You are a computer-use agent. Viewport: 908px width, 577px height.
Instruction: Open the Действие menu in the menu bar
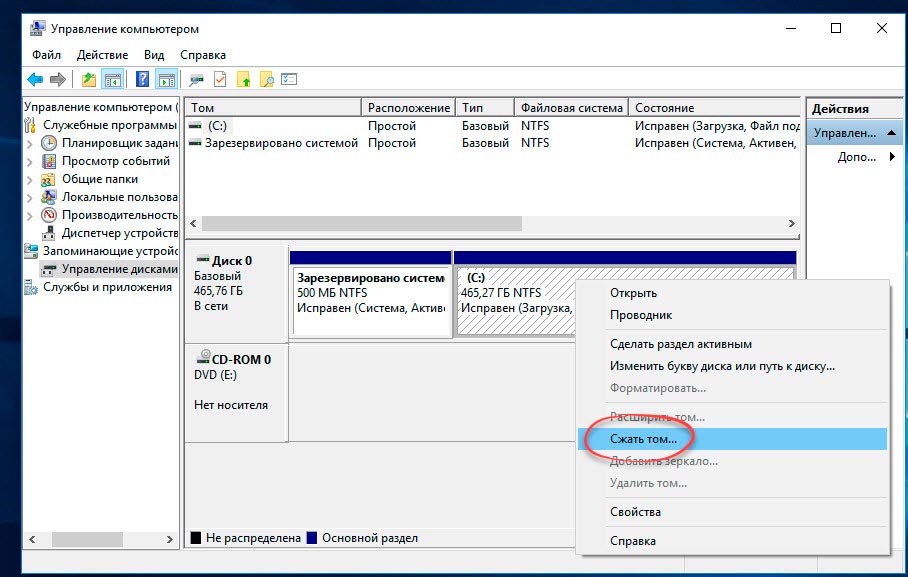tap(101, 55)
